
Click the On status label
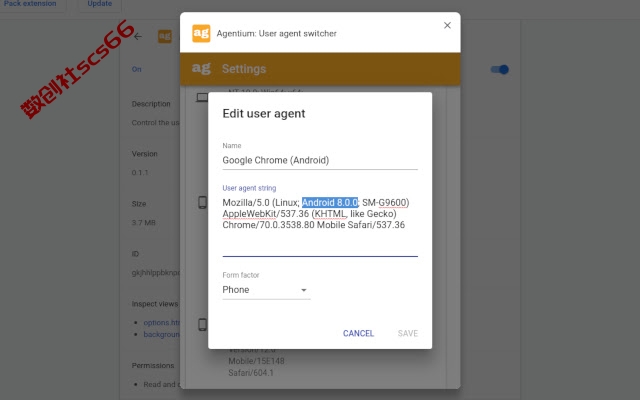(136, 69)
